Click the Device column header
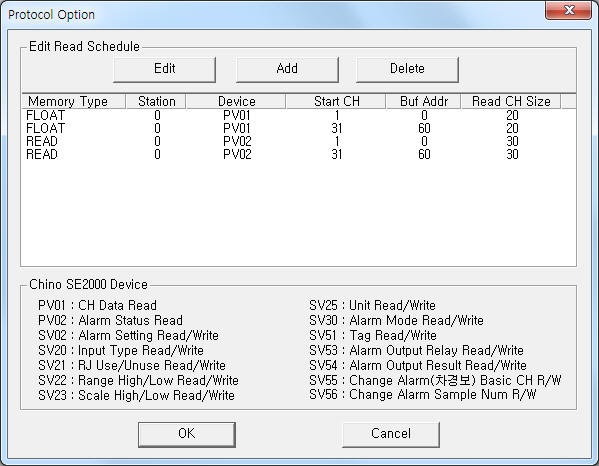This screenshot has width=599, height=466. pos(236,102)
